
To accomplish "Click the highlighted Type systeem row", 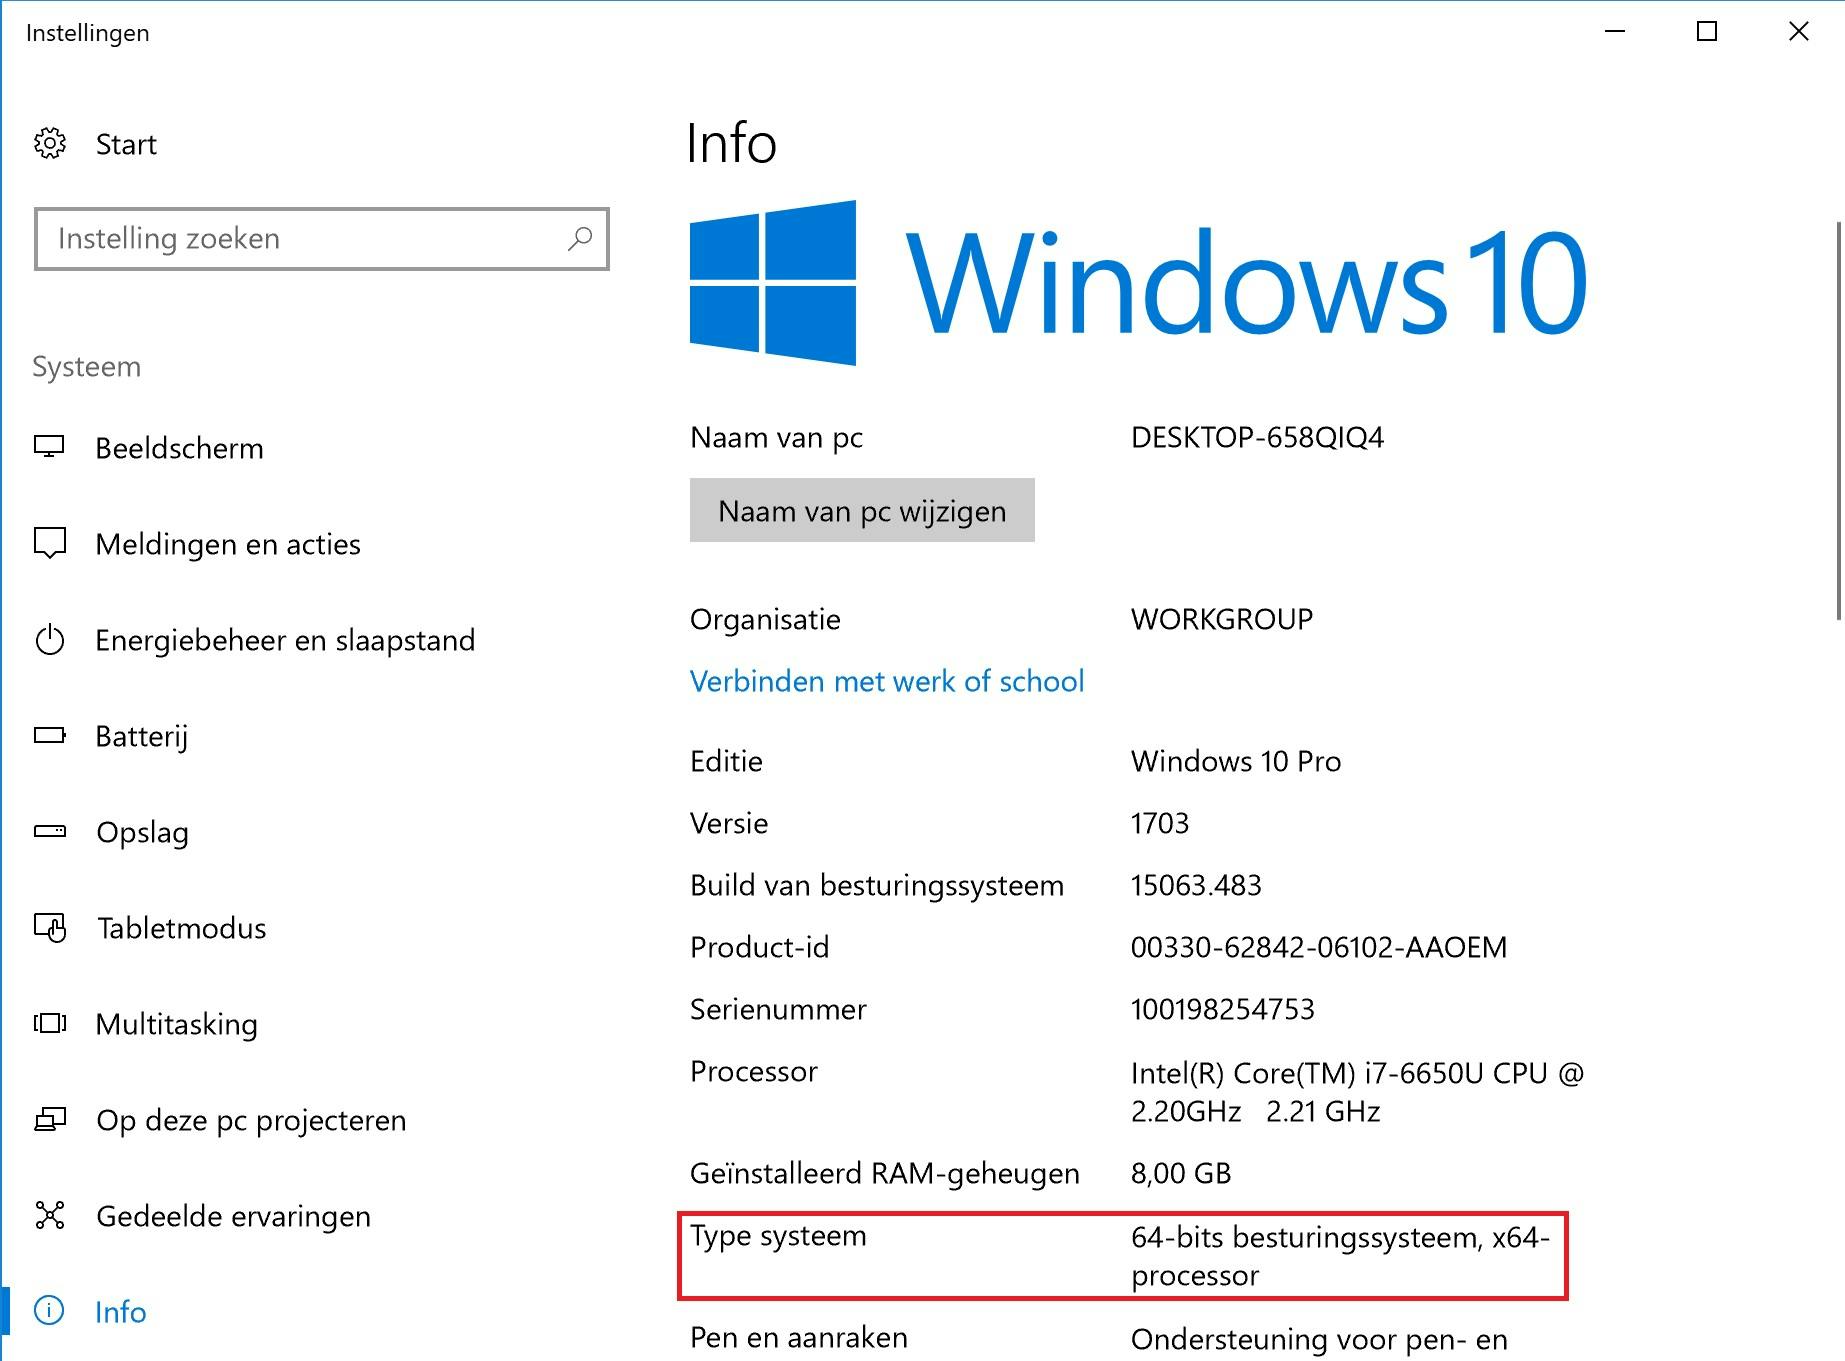I will coord(1120,1256).
